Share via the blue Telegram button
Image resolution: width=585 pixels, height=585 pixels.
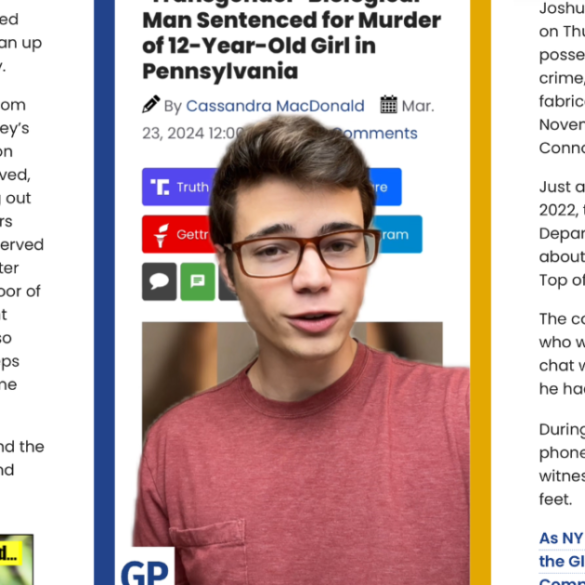[x=397, y=234]
